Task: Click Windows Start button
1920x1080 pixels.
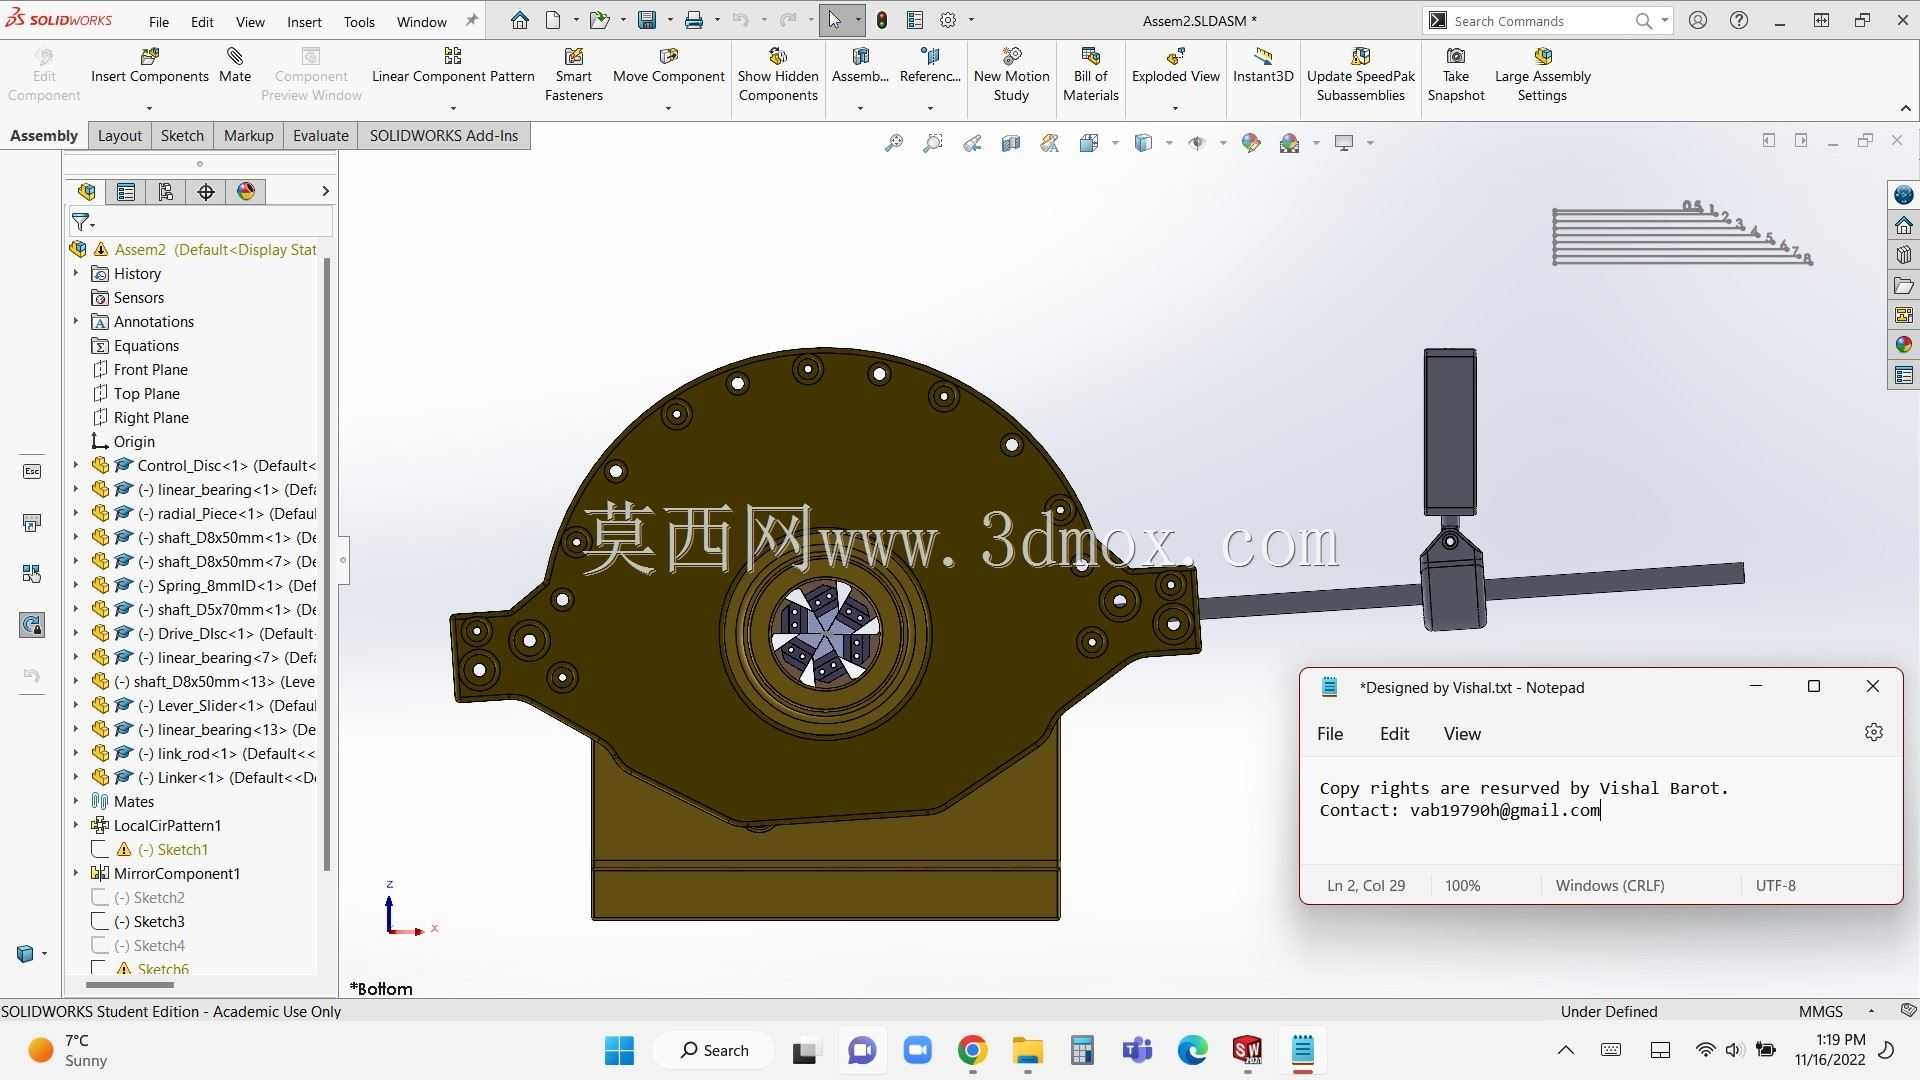Action: click(619, 1050)
